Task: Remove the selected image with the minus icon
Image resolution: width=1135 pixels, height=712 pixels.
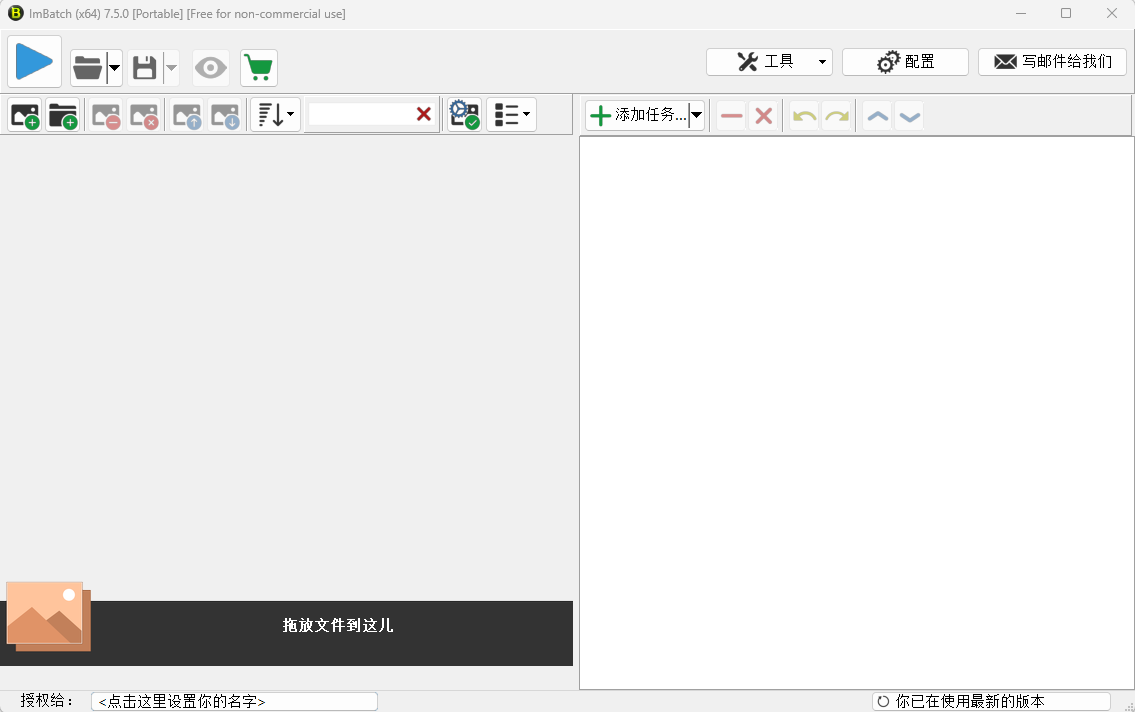Action: click(106, 115)
